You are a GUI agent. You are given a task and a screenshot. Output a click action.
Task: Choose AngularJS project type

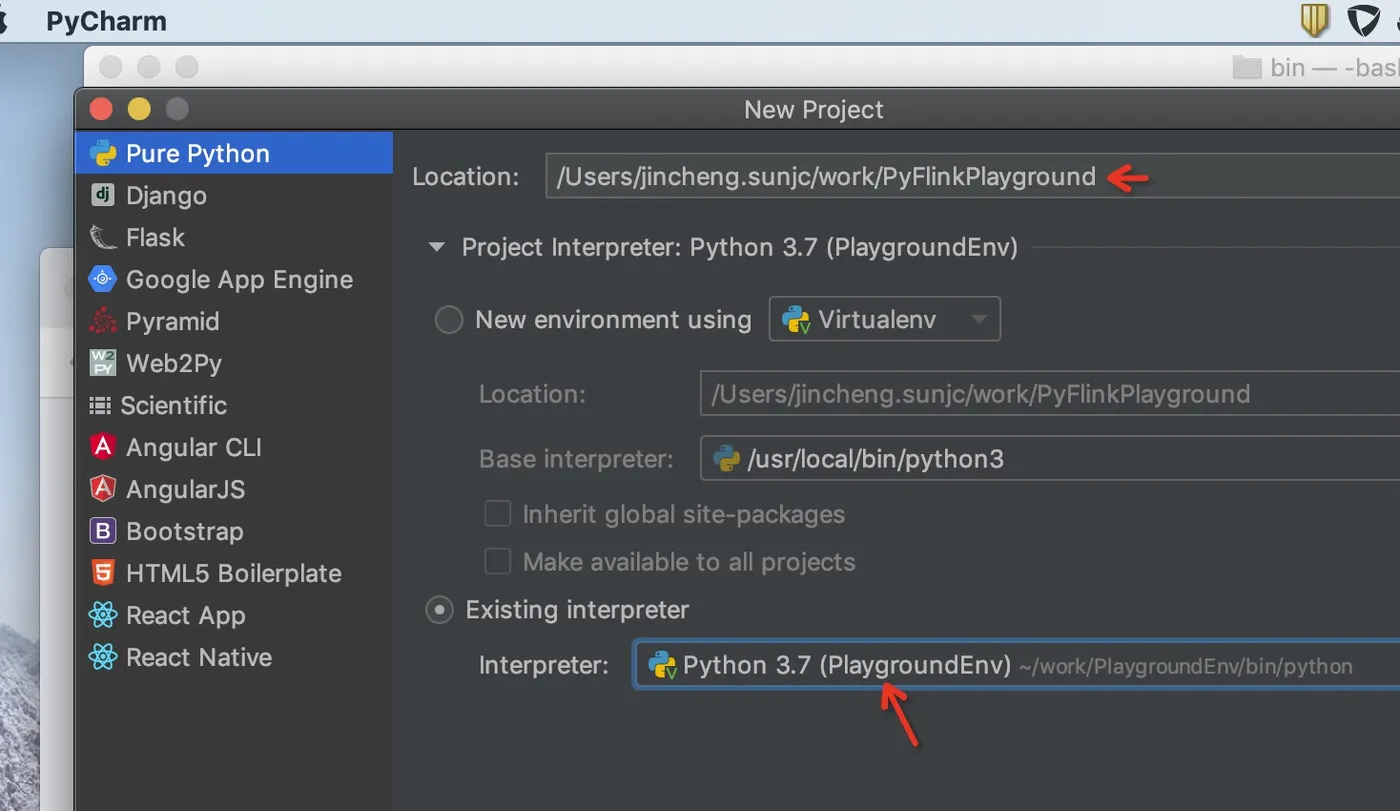coord(234,489)
